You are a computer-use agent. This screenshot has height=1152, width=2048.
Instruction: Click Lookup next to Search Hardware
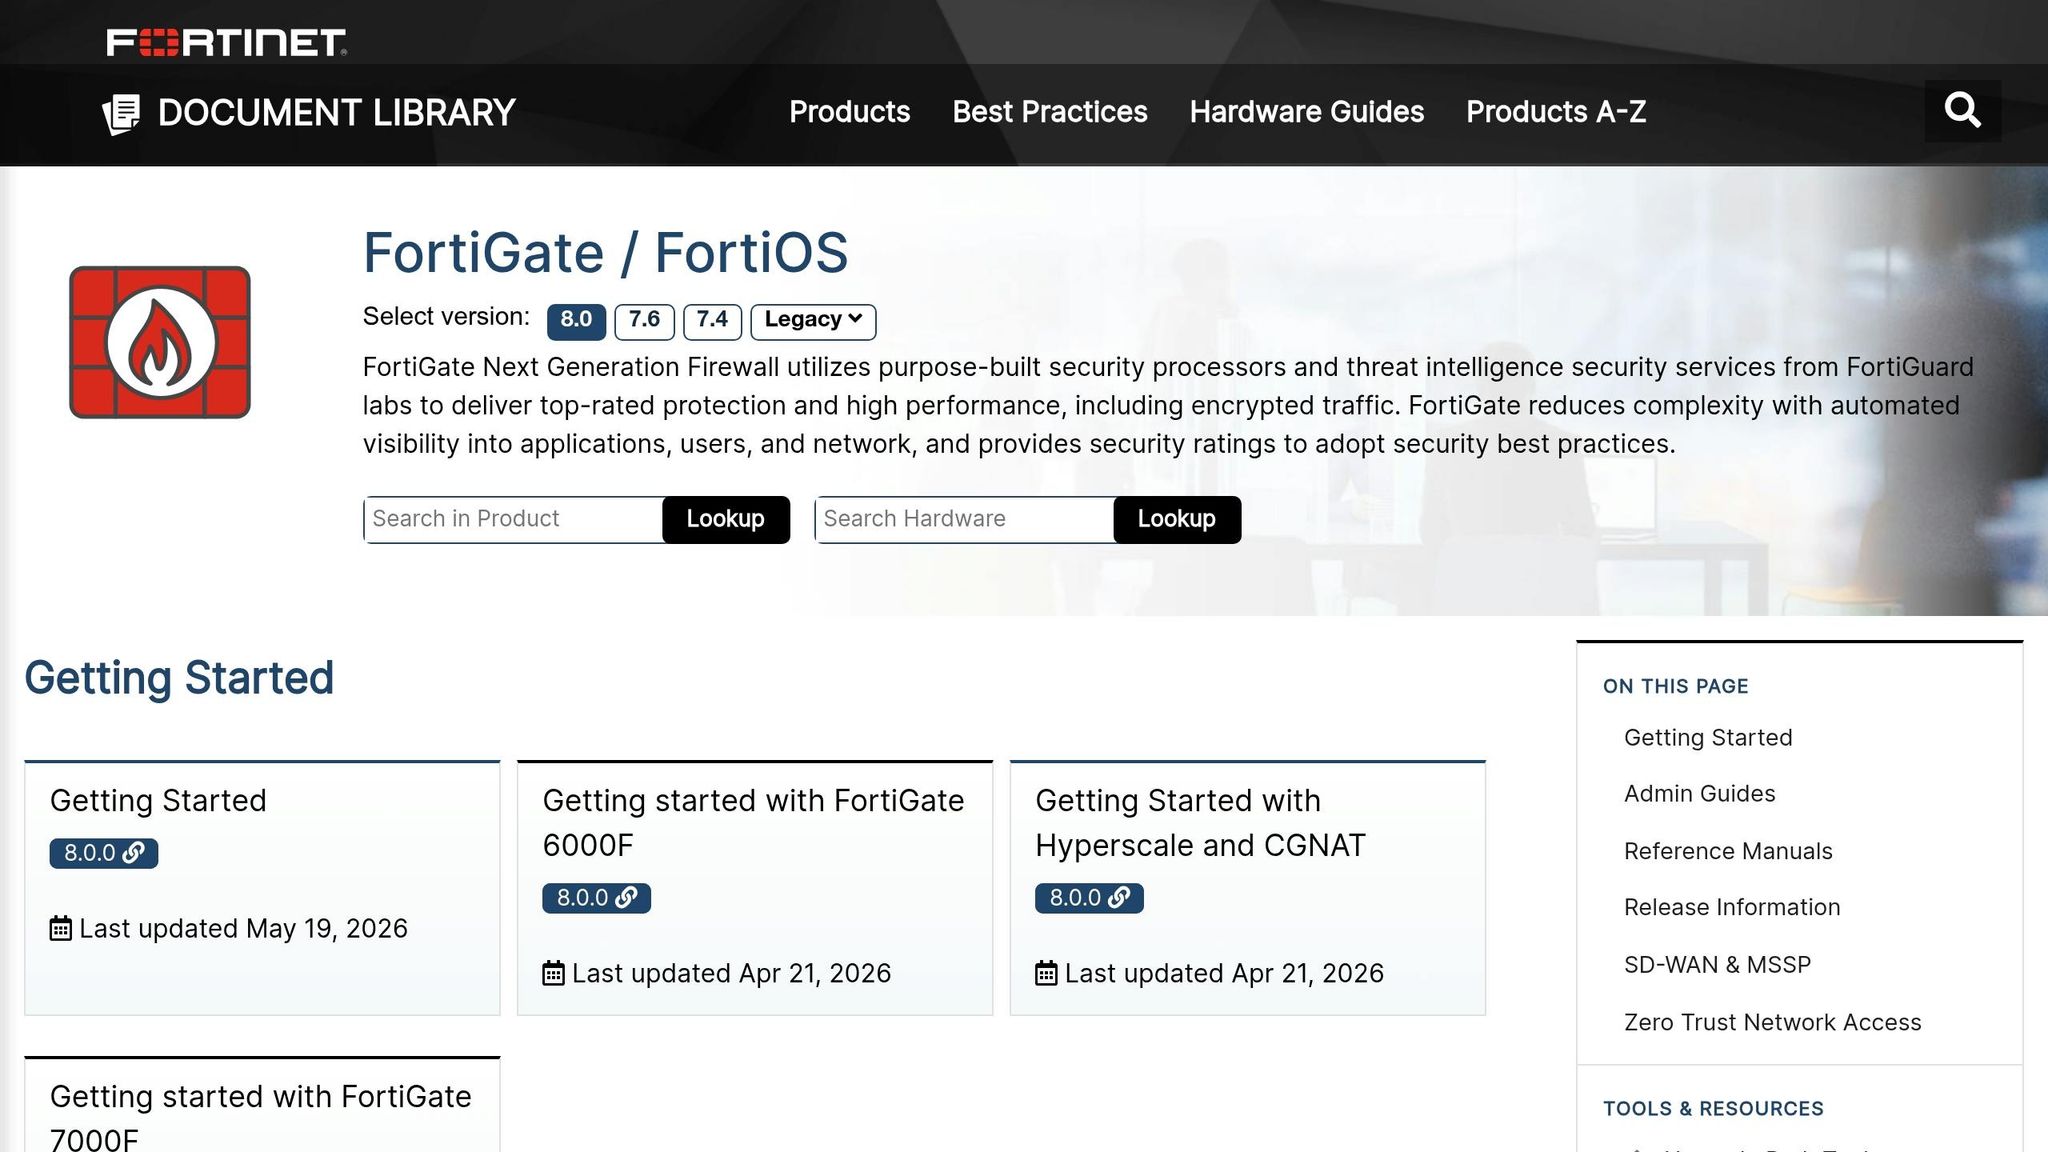[x=1177, y=519]
